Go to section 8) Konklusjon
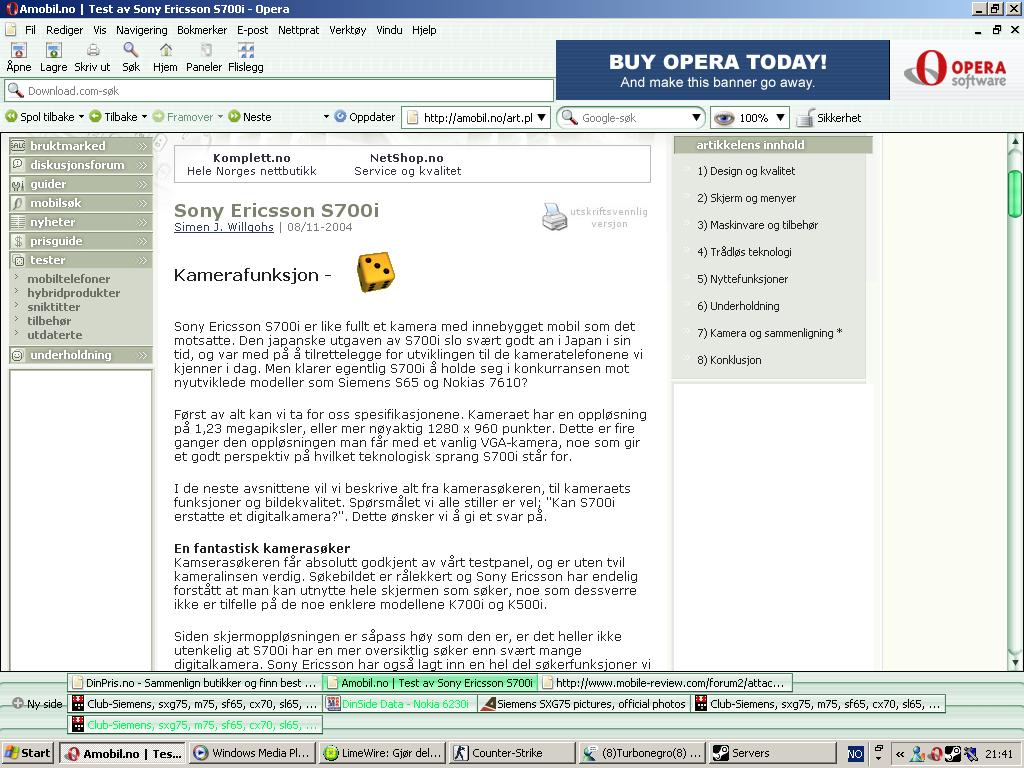Image resolution: width=1024 pixels, height=768 pixels. click(729, 360)
